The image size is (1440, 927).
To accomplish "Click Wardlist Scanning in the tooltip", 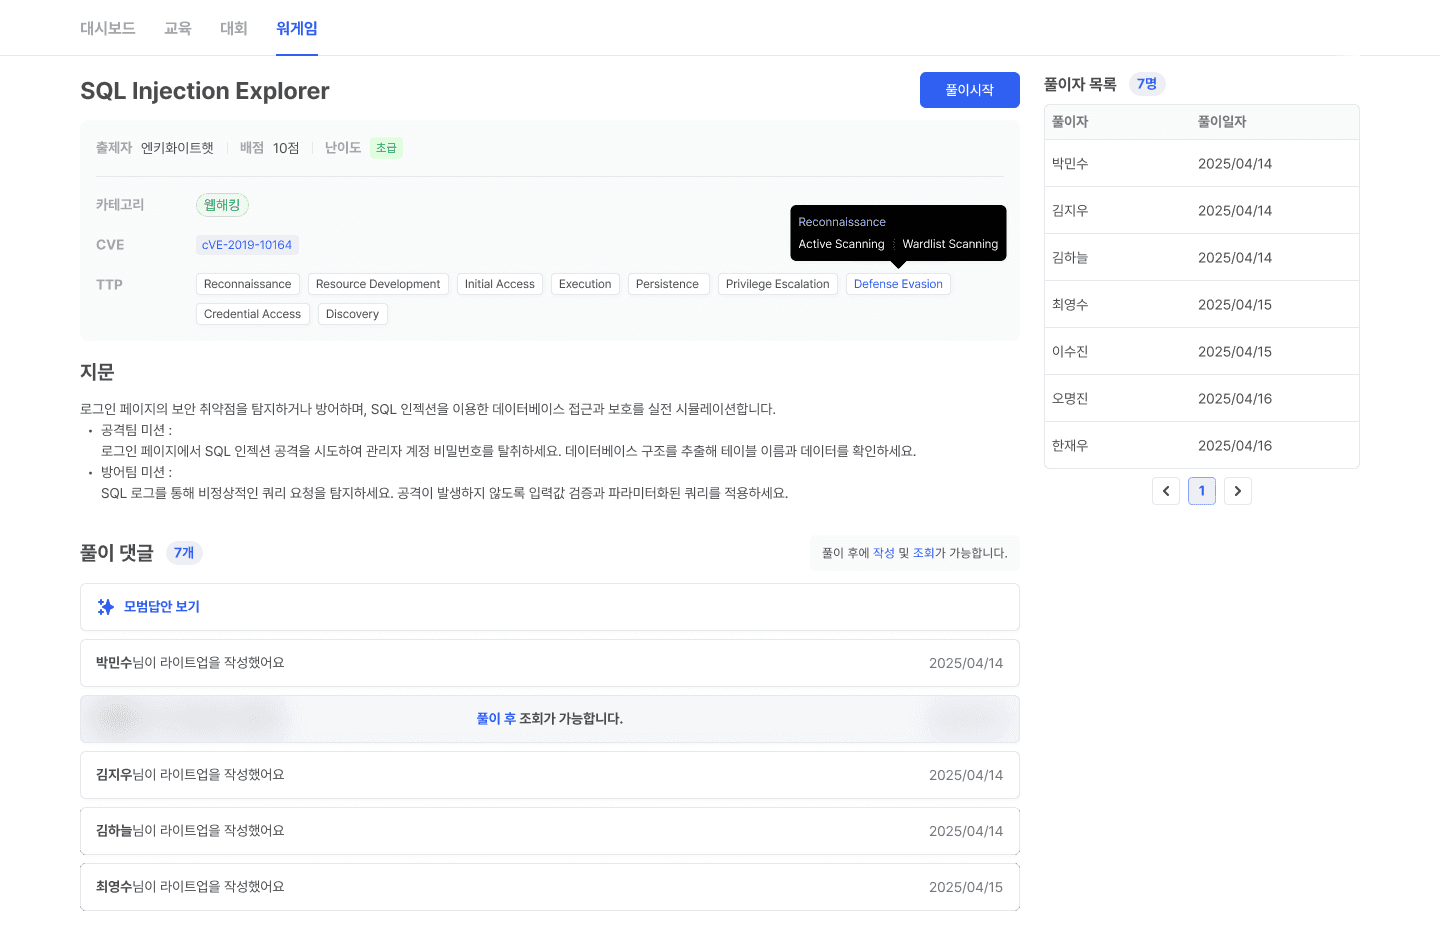I will tap(950, 244).
